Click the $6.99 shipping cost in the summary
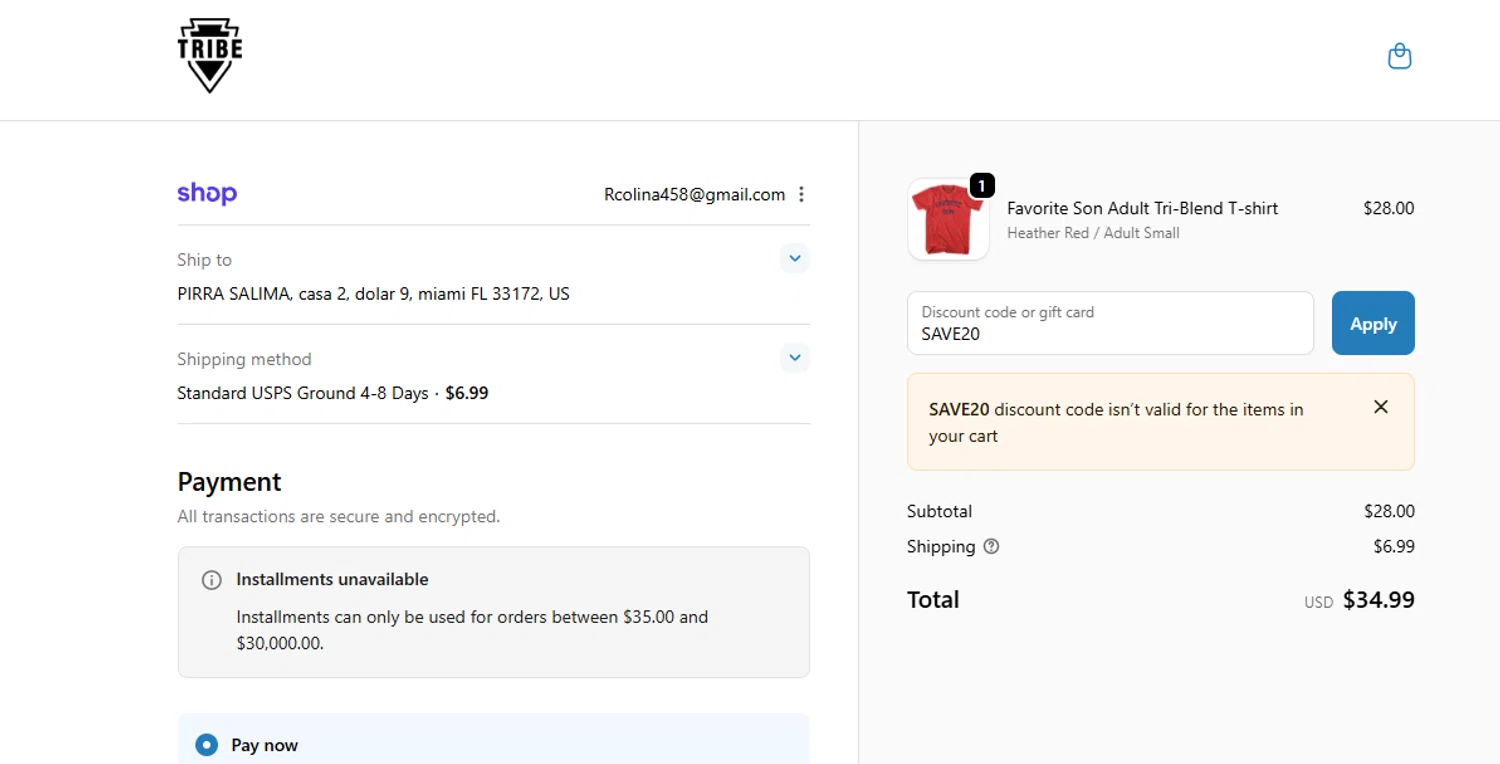Viewport: 1500px width, 764px height. (x=1394, y=546)
